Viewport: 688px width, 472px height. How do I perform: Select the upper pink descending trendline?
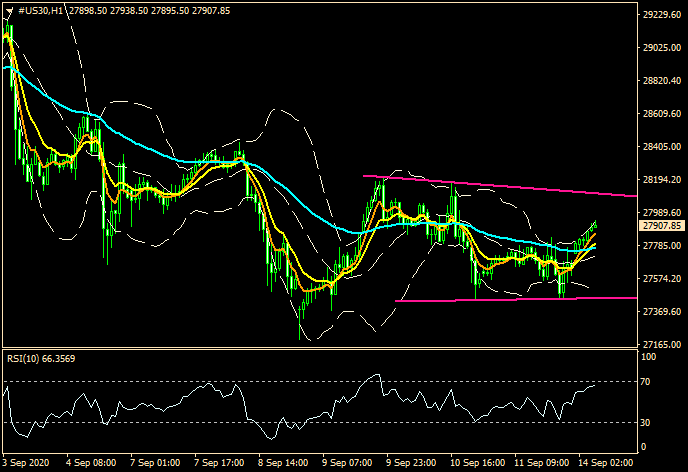[x=500, y=186]
